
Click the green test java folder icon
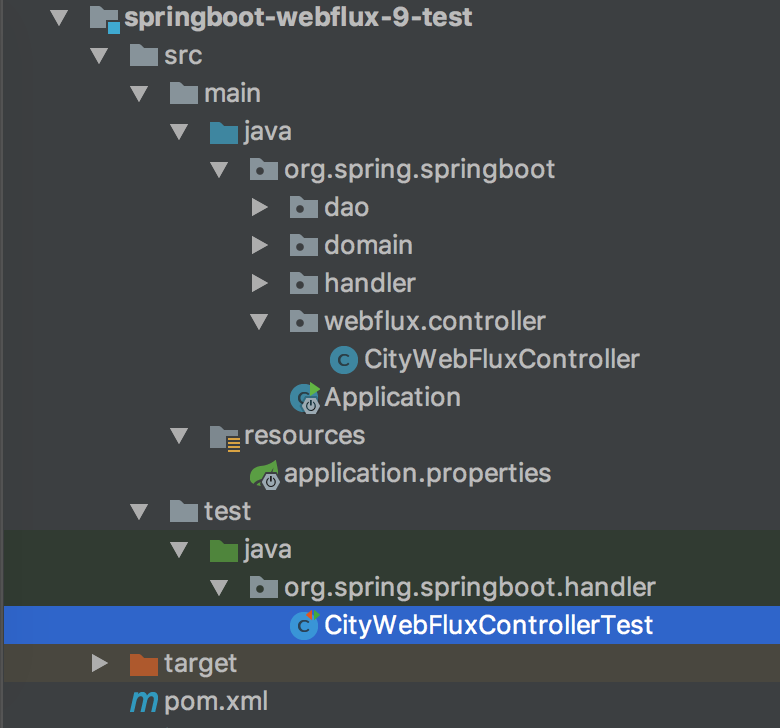224,549
